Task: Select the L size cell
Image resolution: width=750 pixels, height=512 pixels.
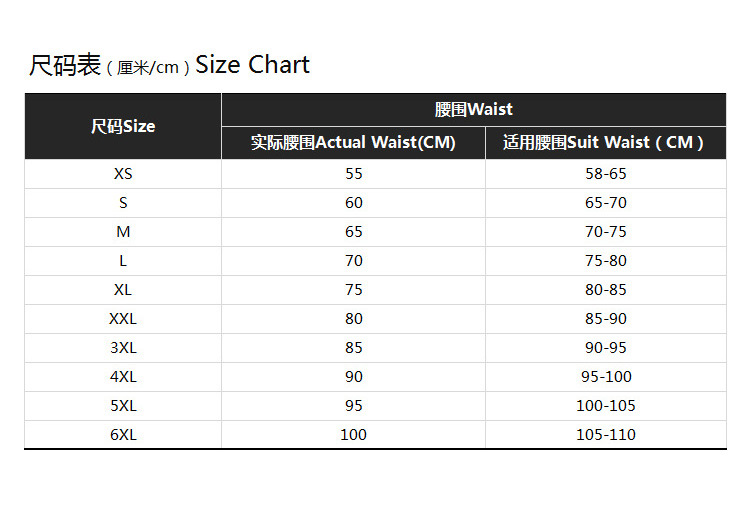Action: point(123,261)
